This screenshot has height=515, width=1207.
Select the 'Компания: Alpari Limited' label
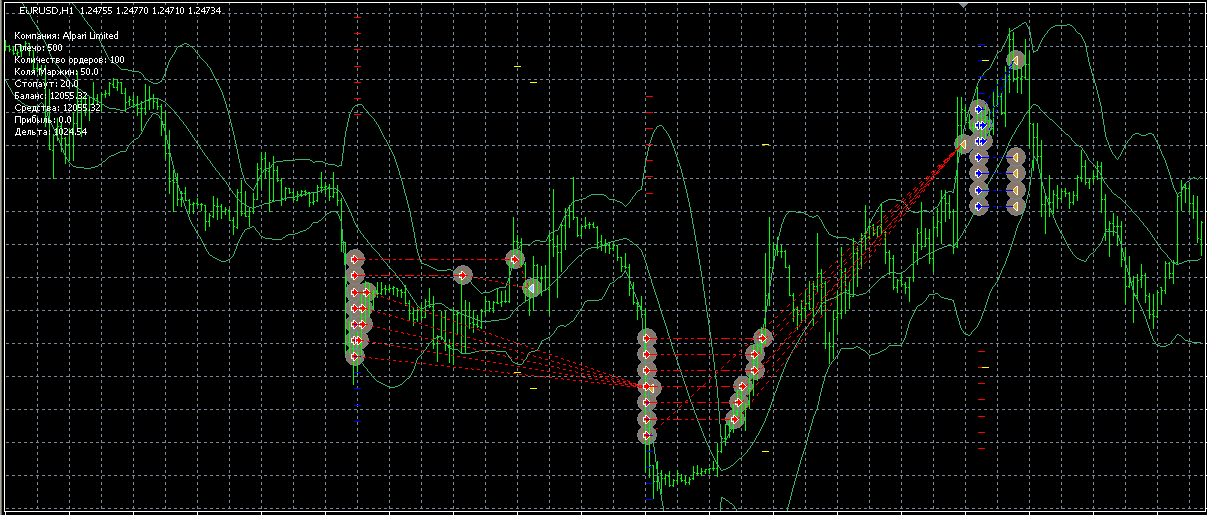[x=66, y=36]
